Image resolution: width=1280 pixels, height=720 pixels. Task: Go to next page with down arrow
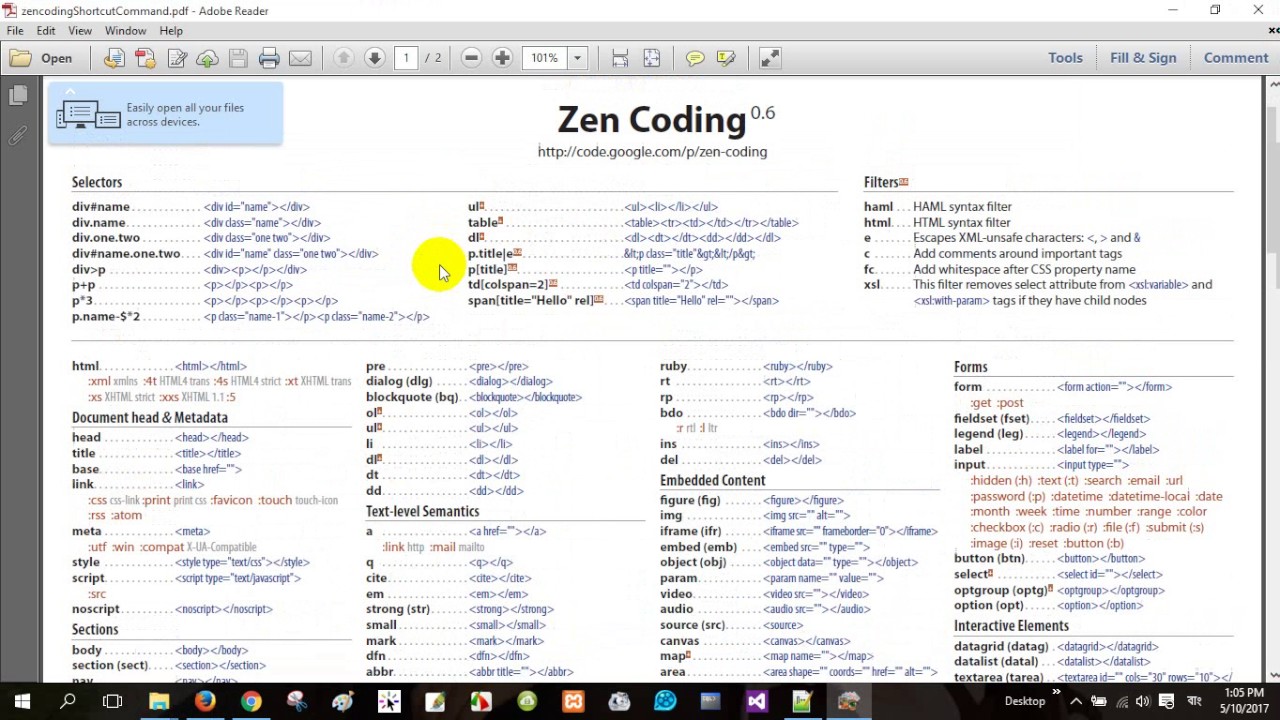coord(374,58)
